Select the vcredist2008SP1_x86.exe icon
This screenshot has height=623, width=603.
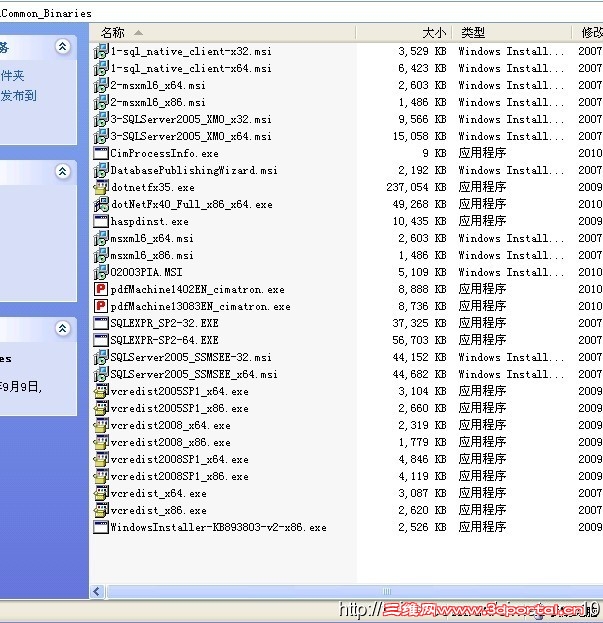point(101,476)
